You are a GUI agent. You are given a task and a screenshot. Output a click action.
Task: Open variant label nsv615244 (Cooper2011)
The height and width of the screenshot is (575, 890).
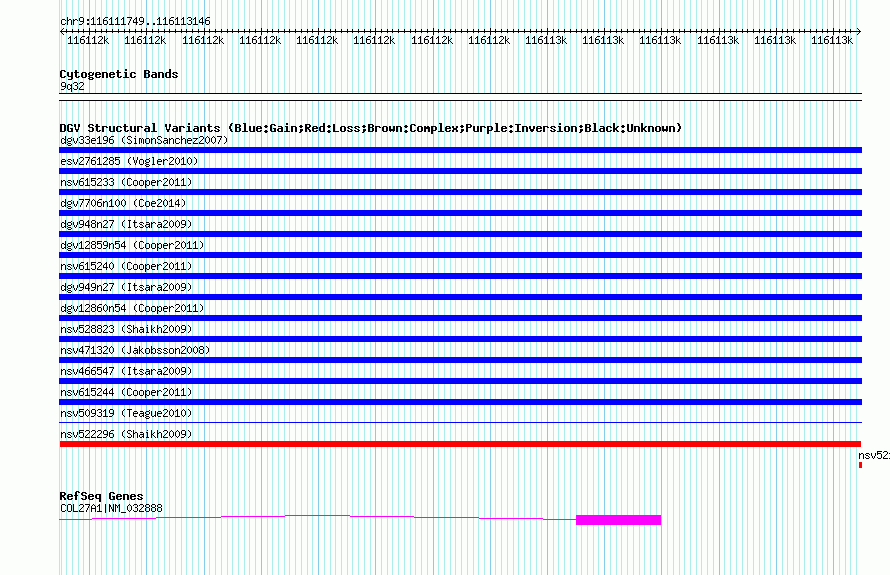coord(126,392)
